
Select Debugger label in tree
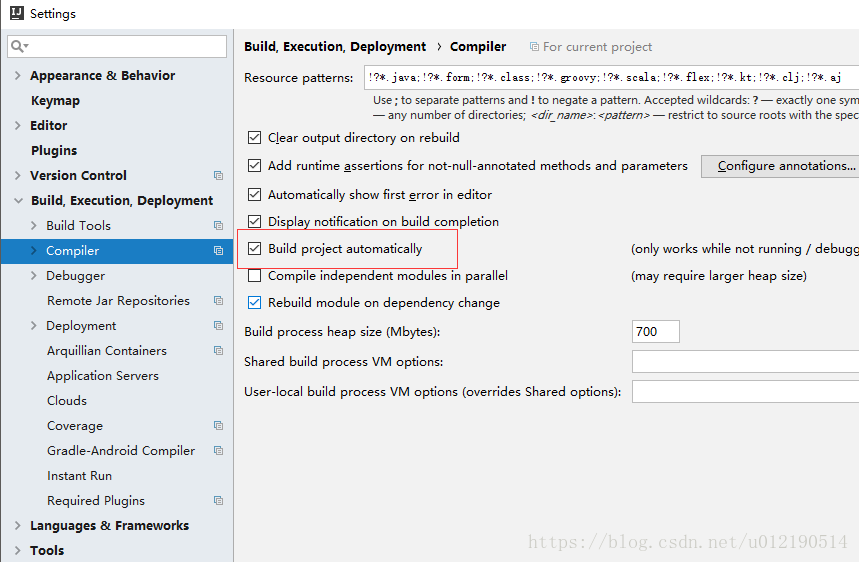pyautogui.click(x=76, y=276)
